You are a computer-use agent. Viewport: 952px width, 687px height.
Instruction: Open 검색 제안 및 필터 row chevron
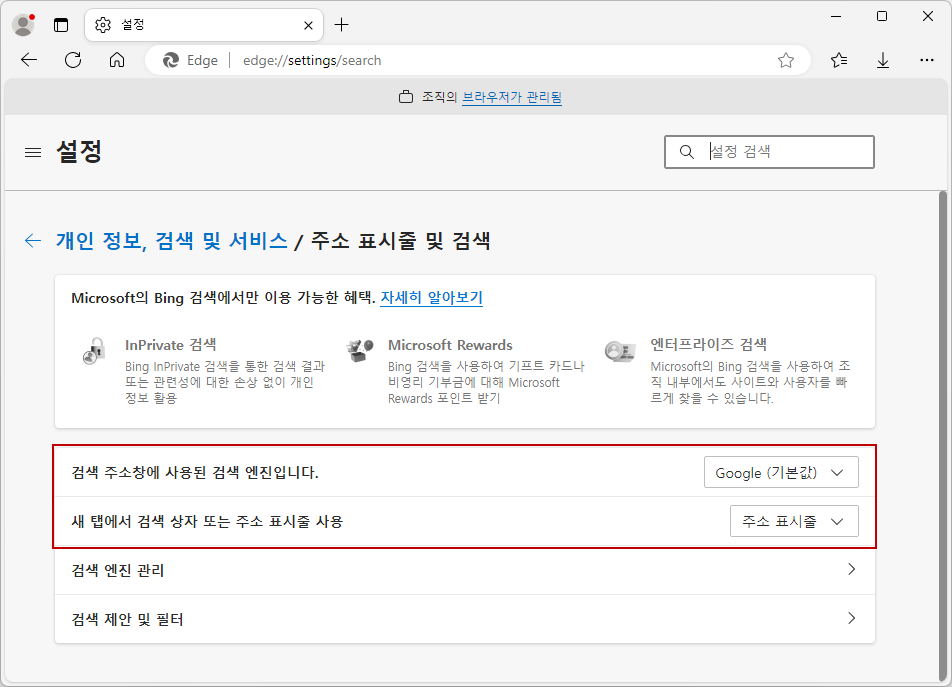pyautogui.click(x=851, y=618)
